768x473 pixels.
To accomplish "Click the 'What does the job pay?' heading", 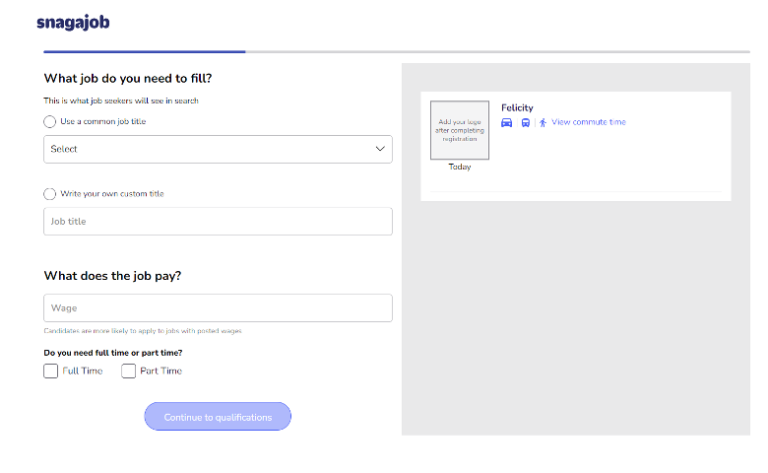I will pos(112,275).
